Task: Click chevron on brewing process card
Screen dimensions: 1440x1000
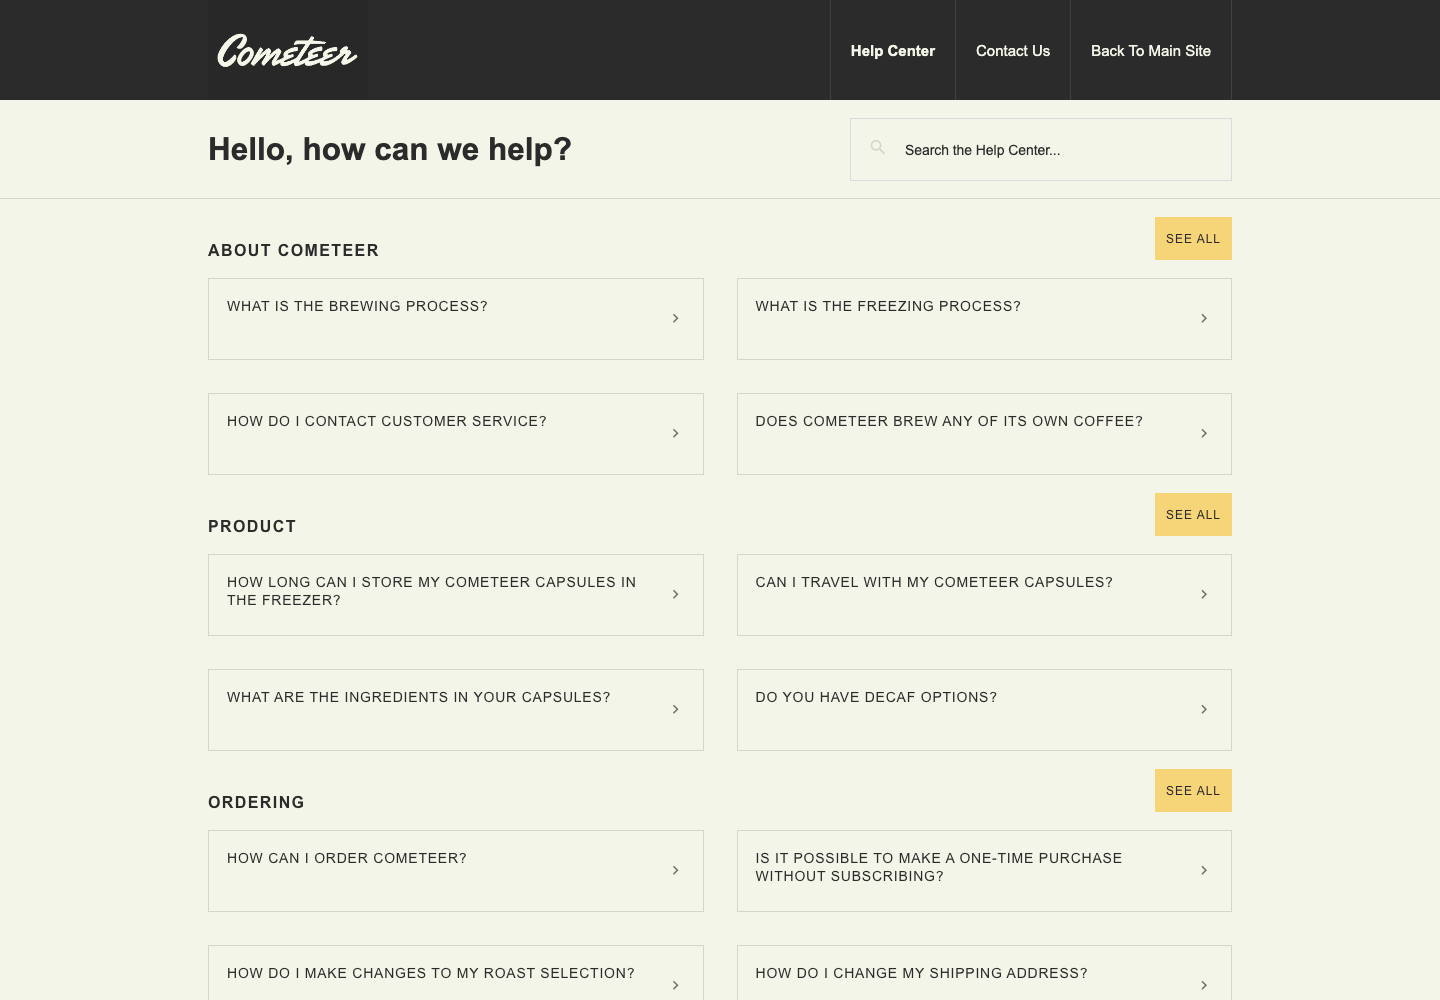Action: click(676, 318)
